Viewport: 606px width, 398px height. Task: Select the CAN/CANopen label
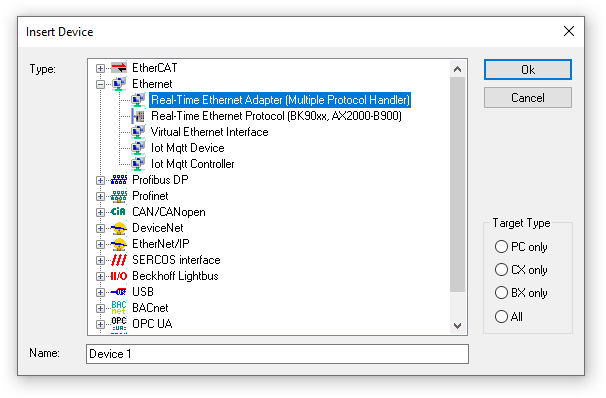169,212
